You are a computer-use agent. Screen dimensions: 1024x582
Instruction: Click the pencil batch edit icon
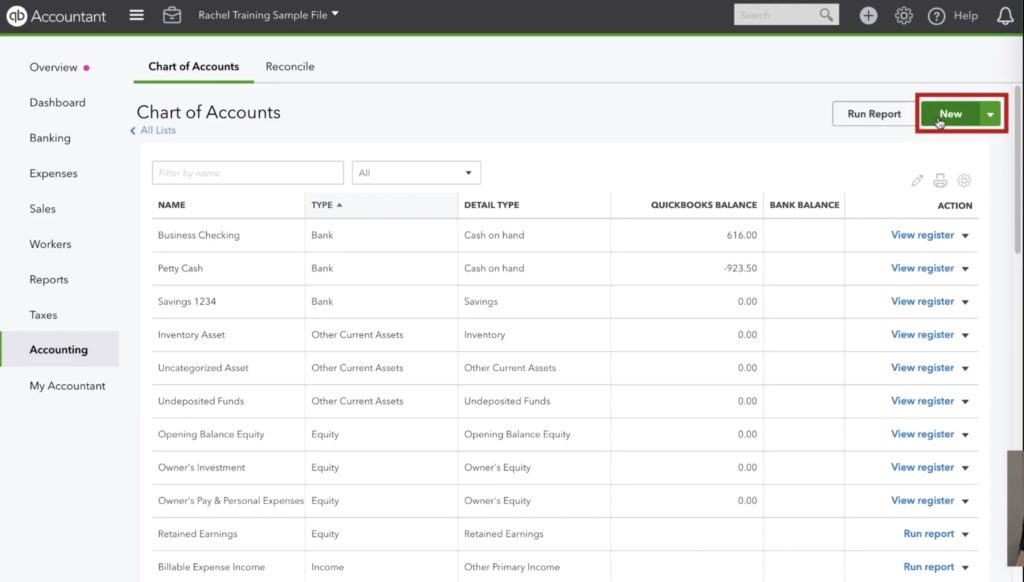click(x=917, y=180)
